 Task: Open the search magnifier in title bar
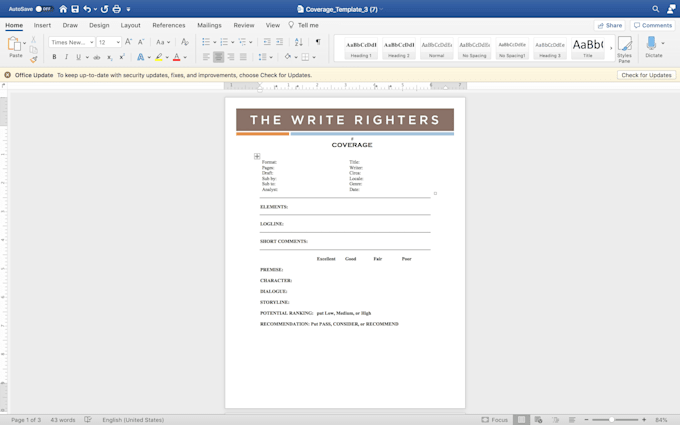pyautogui.click(x=656, y=9)
